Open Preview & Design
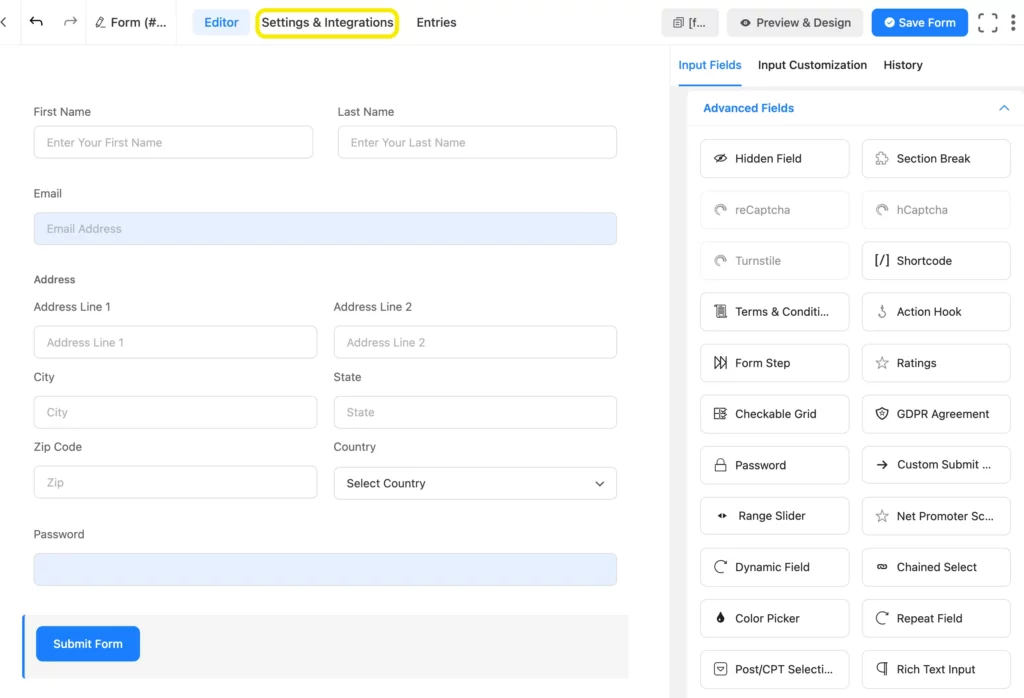This screenshot has height=698, width=1024. (795, 22)
